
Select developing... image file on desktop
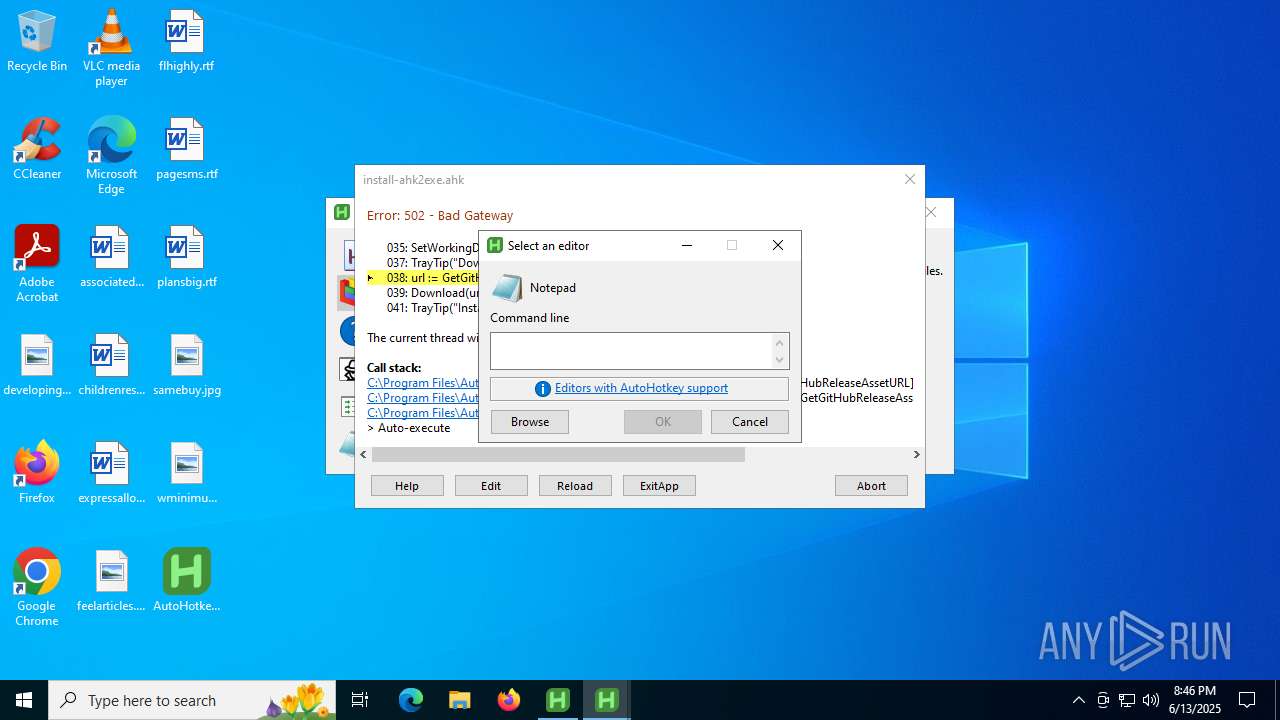pos(37,365)
